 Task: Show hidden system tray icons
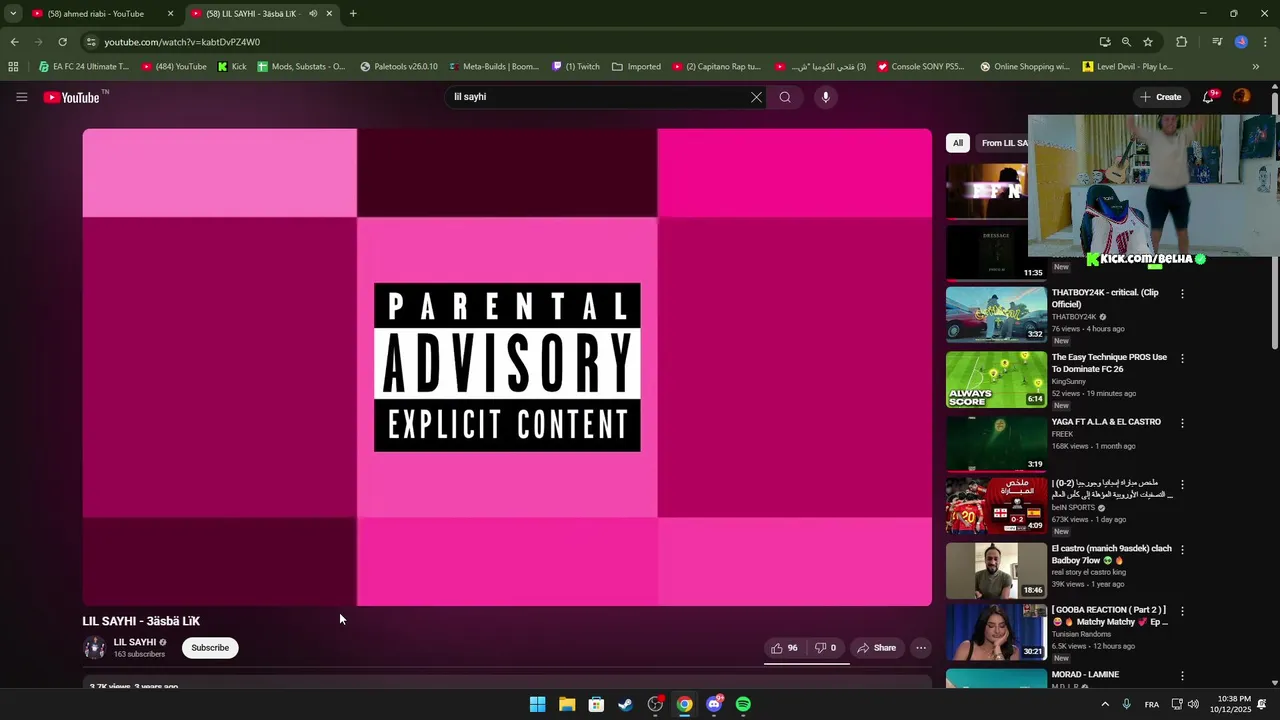click(1104, 704)
